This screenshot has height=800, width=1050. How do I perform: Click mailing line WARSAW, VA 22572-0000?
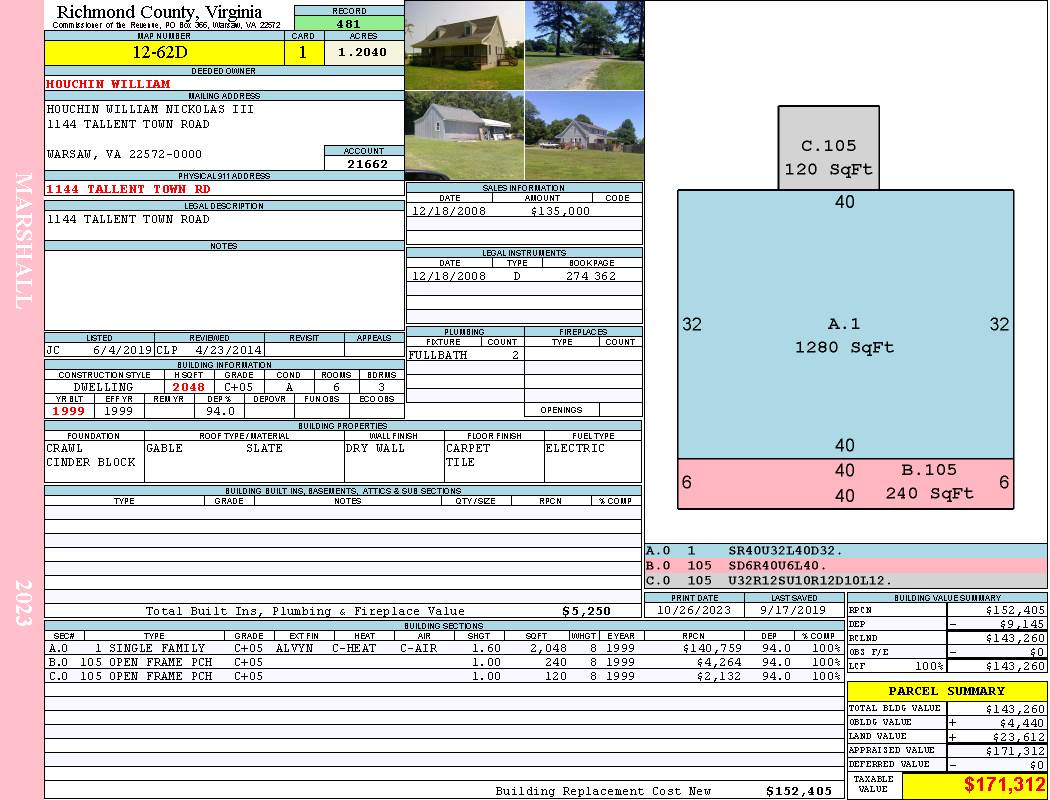click(x=124, y=154)
